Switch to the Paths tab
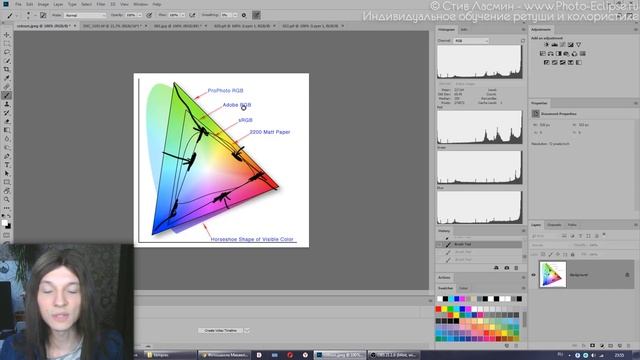Screen dimensions: 640x360 572,225
